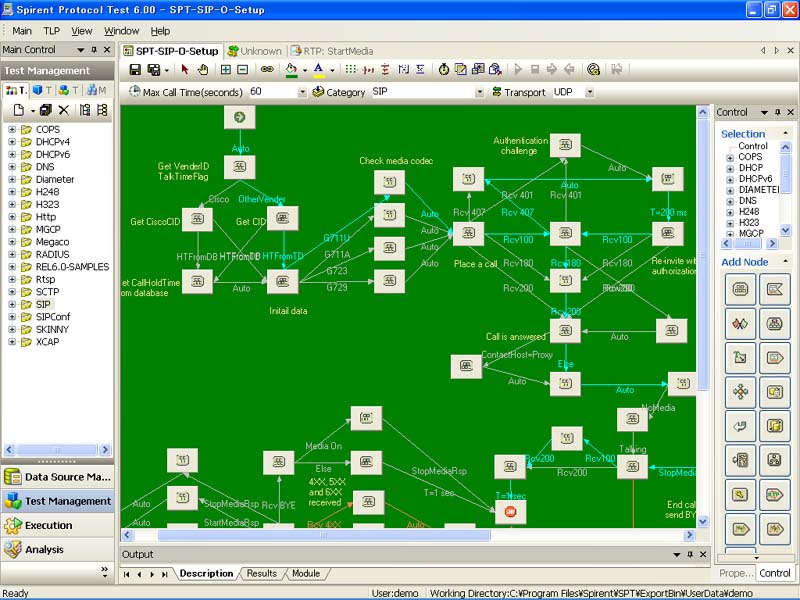Image resolution: width=800 pixels, height=600 pixels.
Task: Click the rounded rectangle node button under Add Node
Action: [740, 289]
